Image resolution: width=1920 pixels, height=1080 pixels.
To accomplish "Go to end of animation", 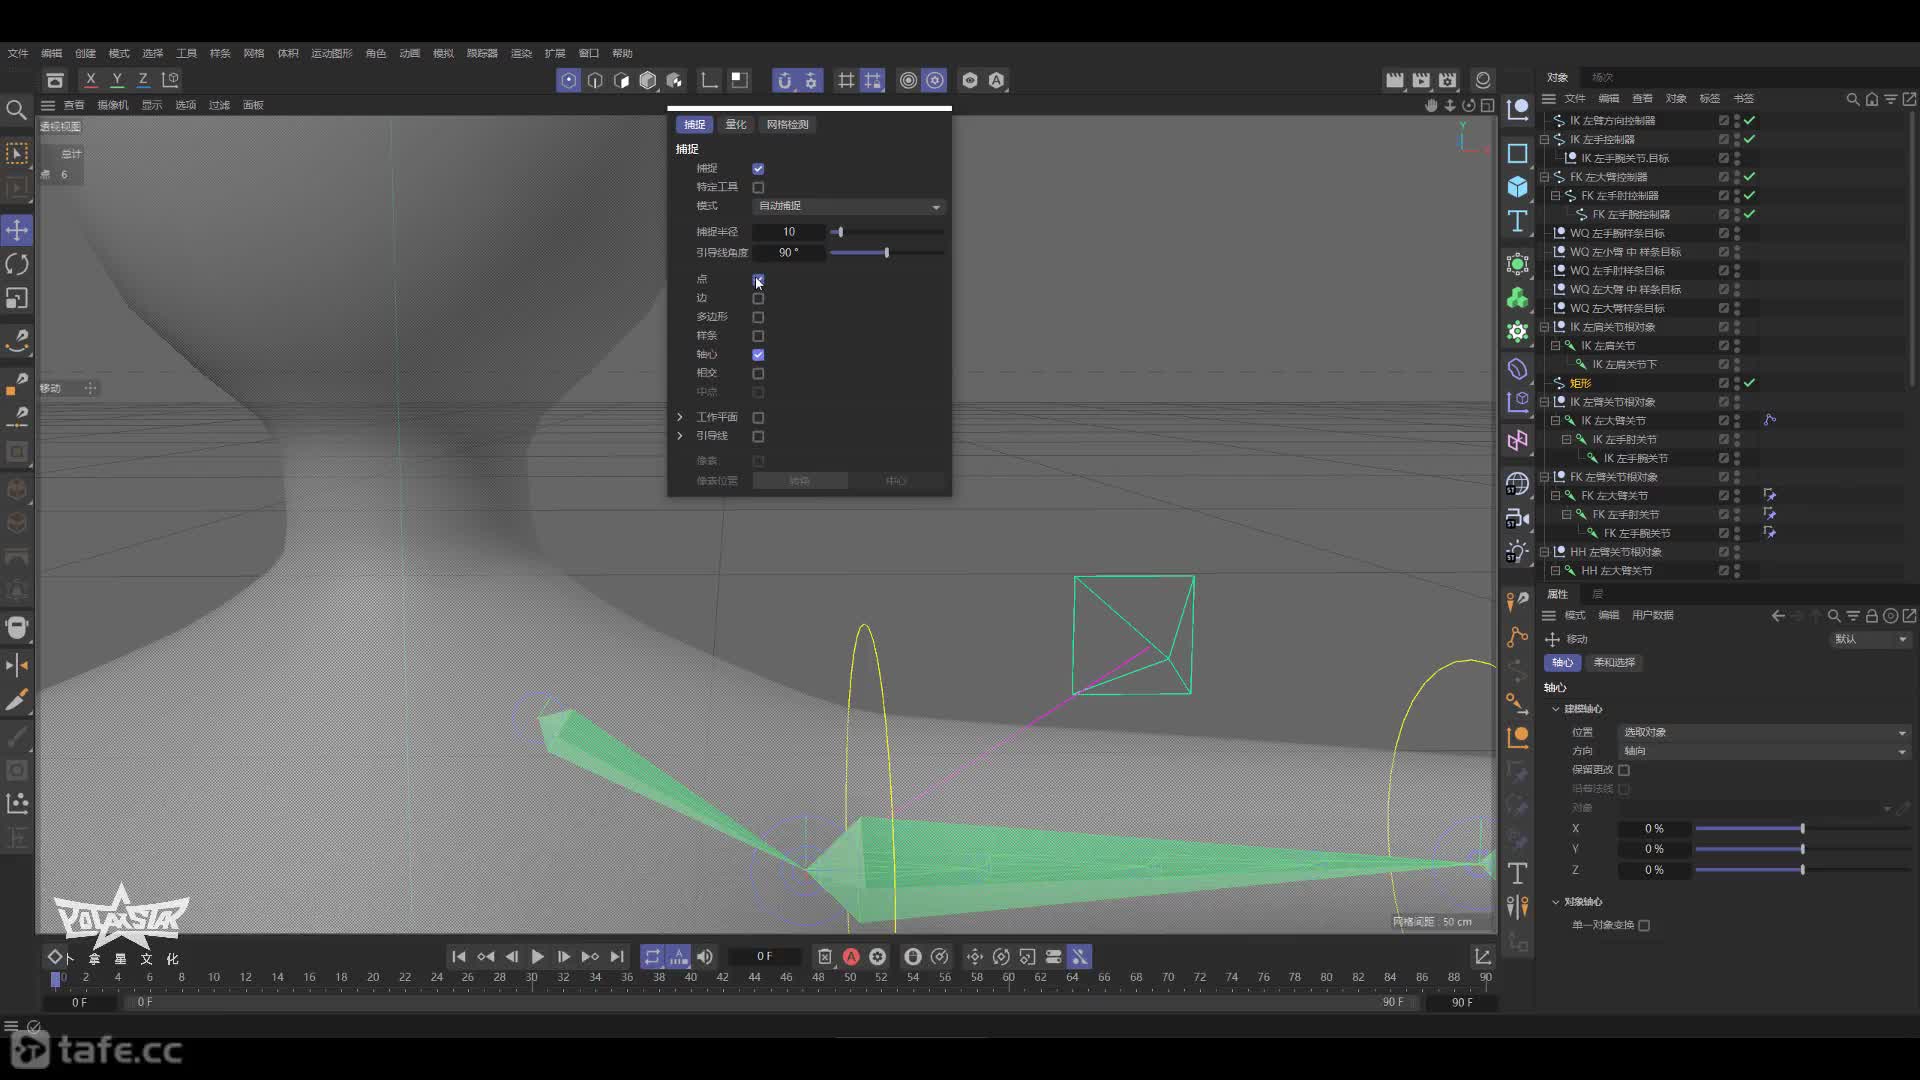I will [617, 957].
